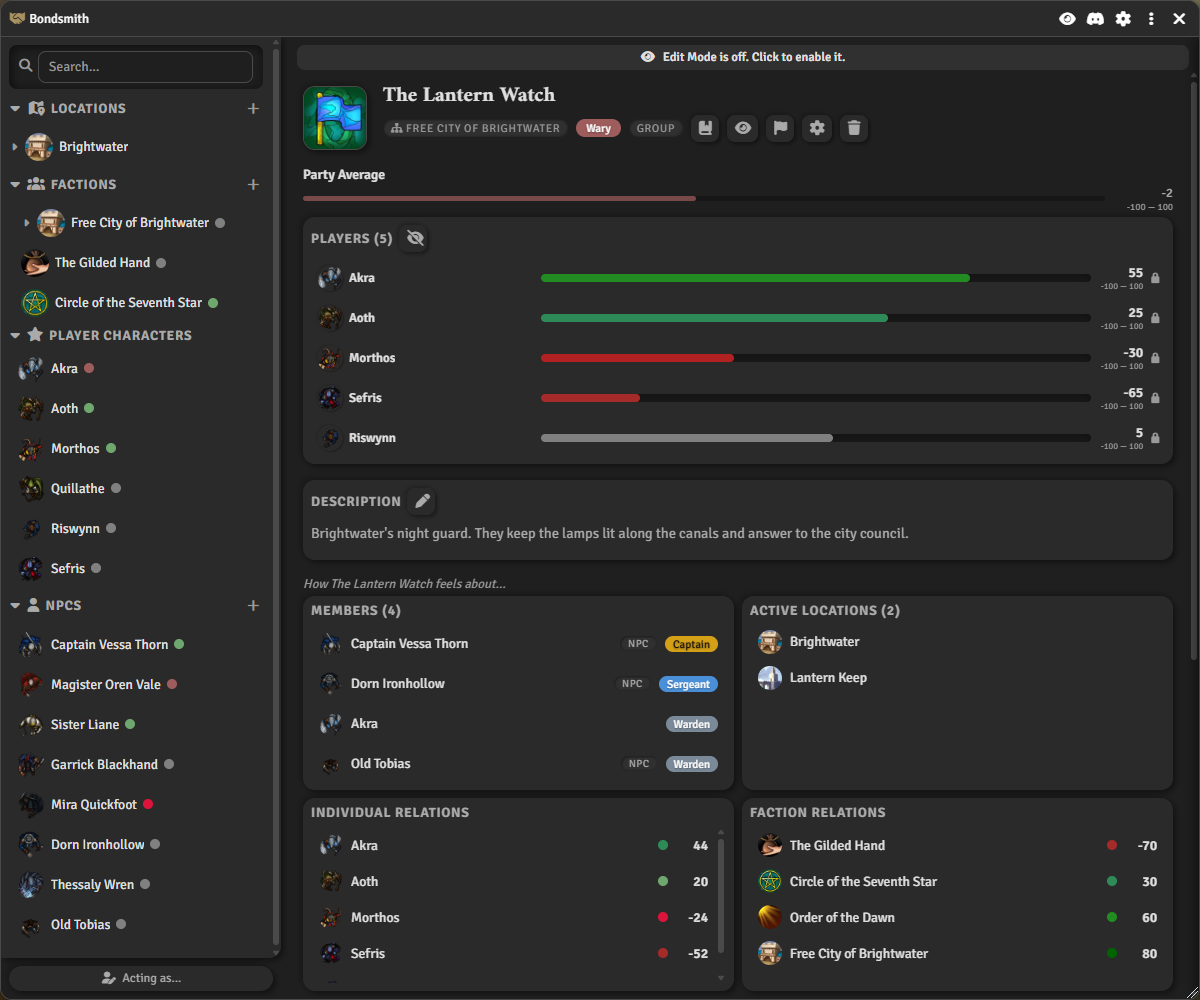Click Sister Liane's portrait icon in sidebar
Screen dimensions: 1200x1000
click(x=31, y=724)
